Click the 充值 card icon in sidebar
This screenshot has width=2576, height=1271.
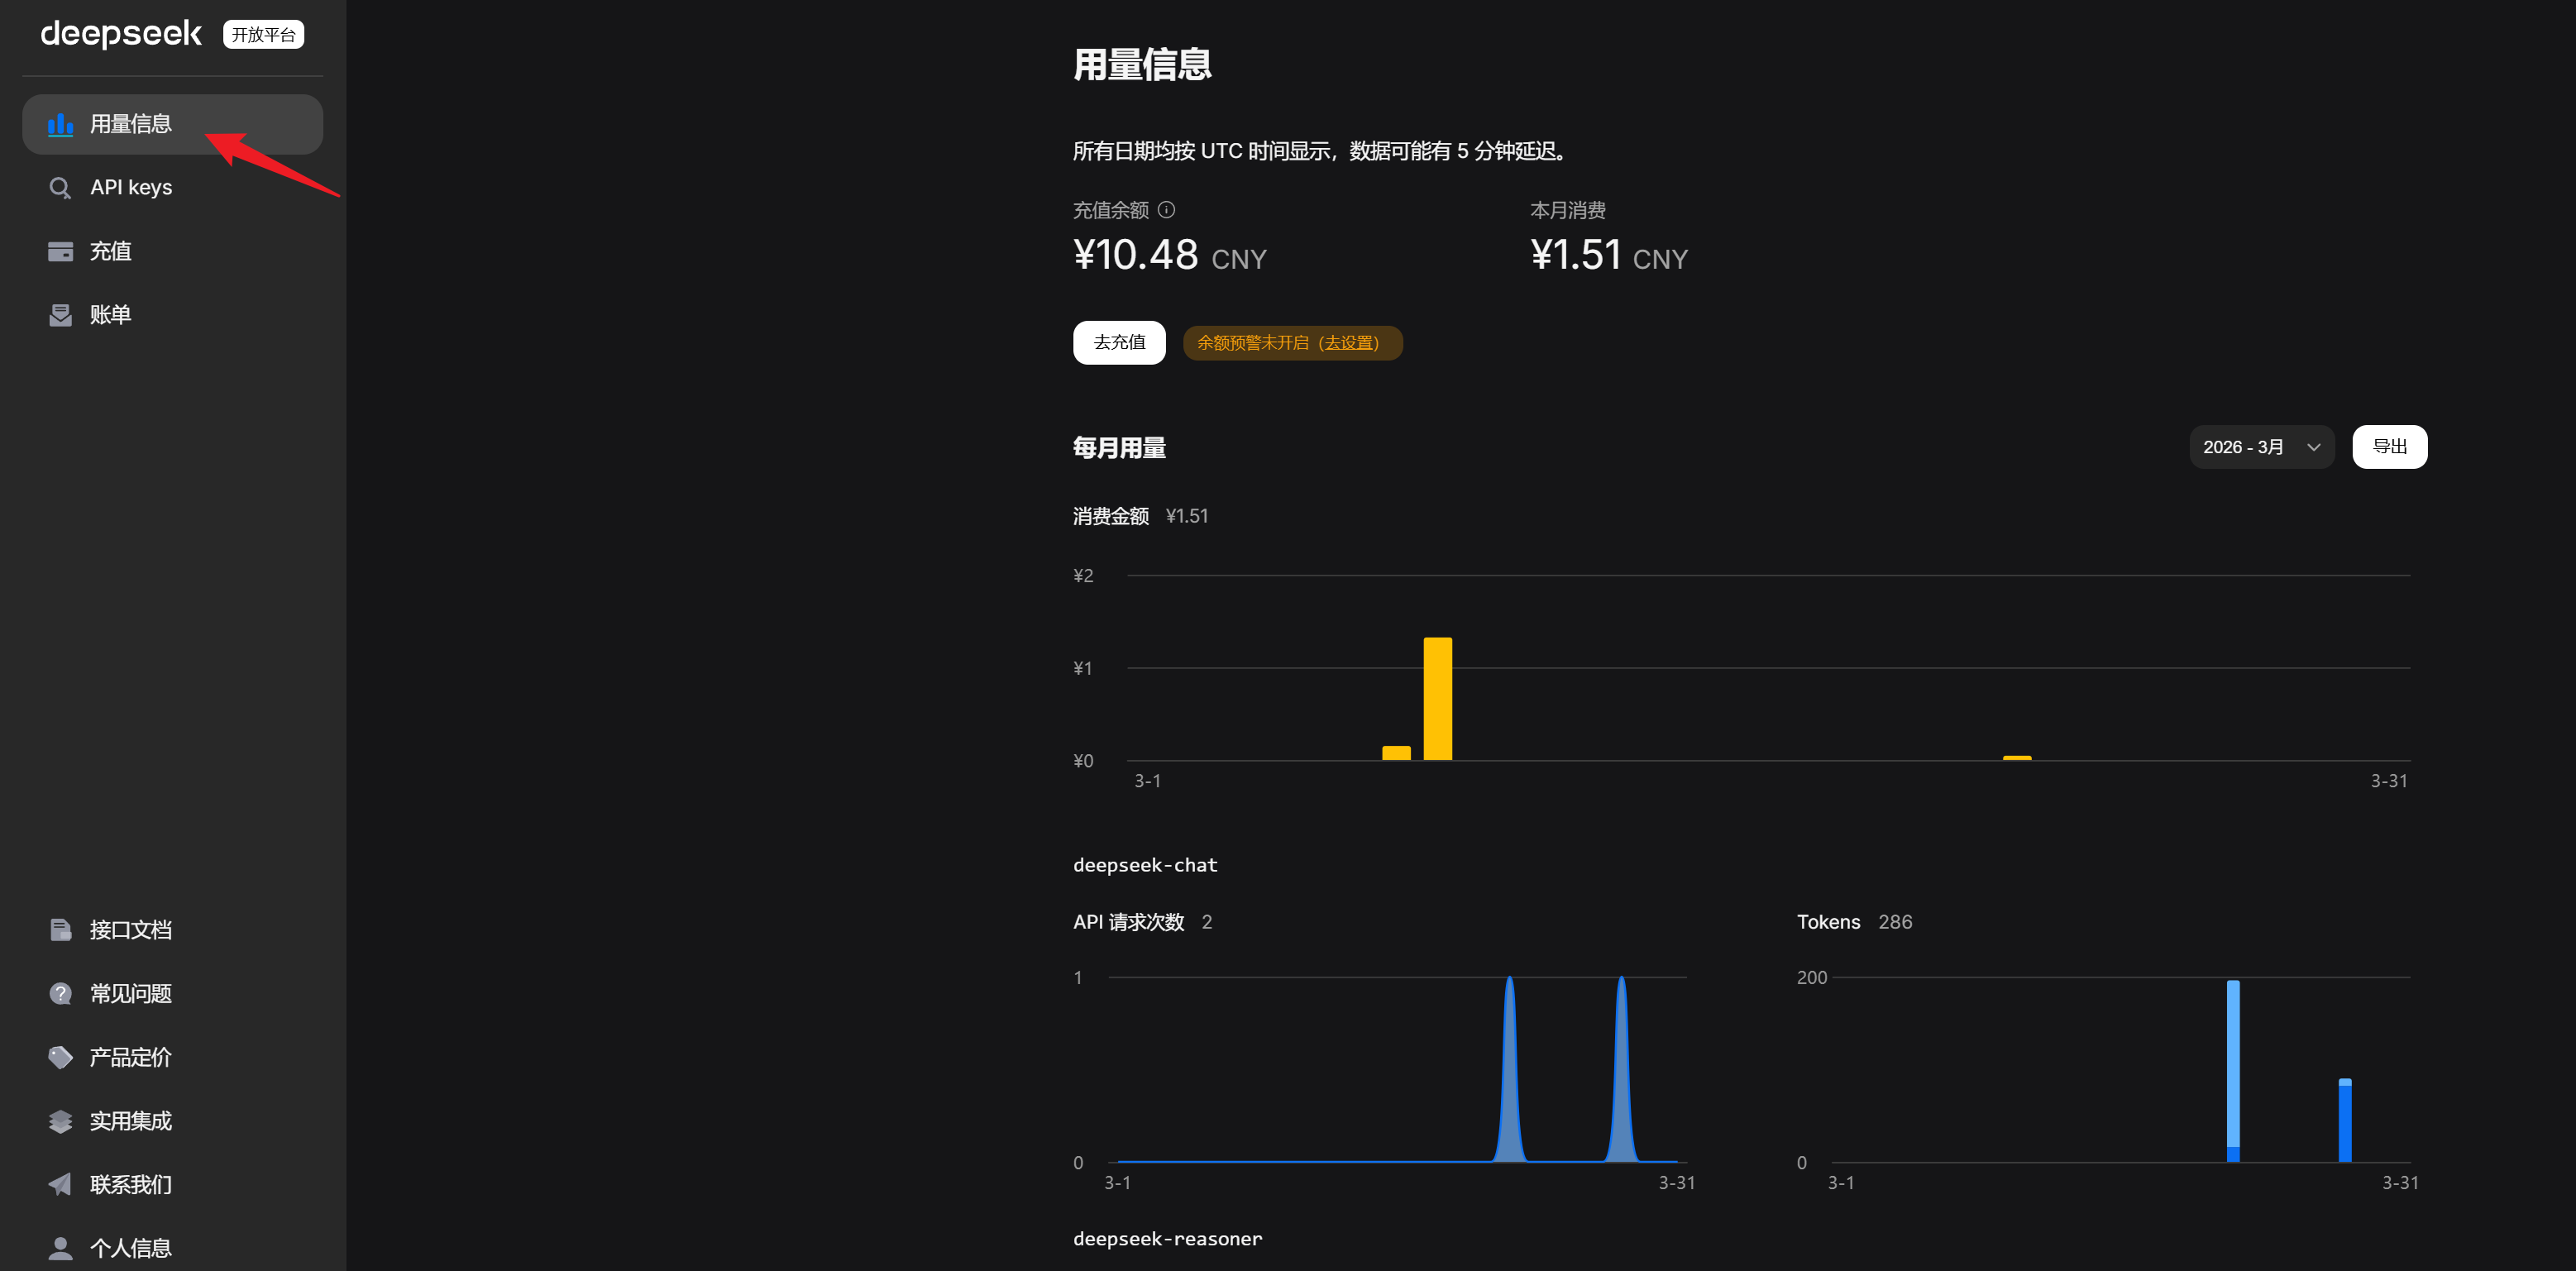pos(60,251)
